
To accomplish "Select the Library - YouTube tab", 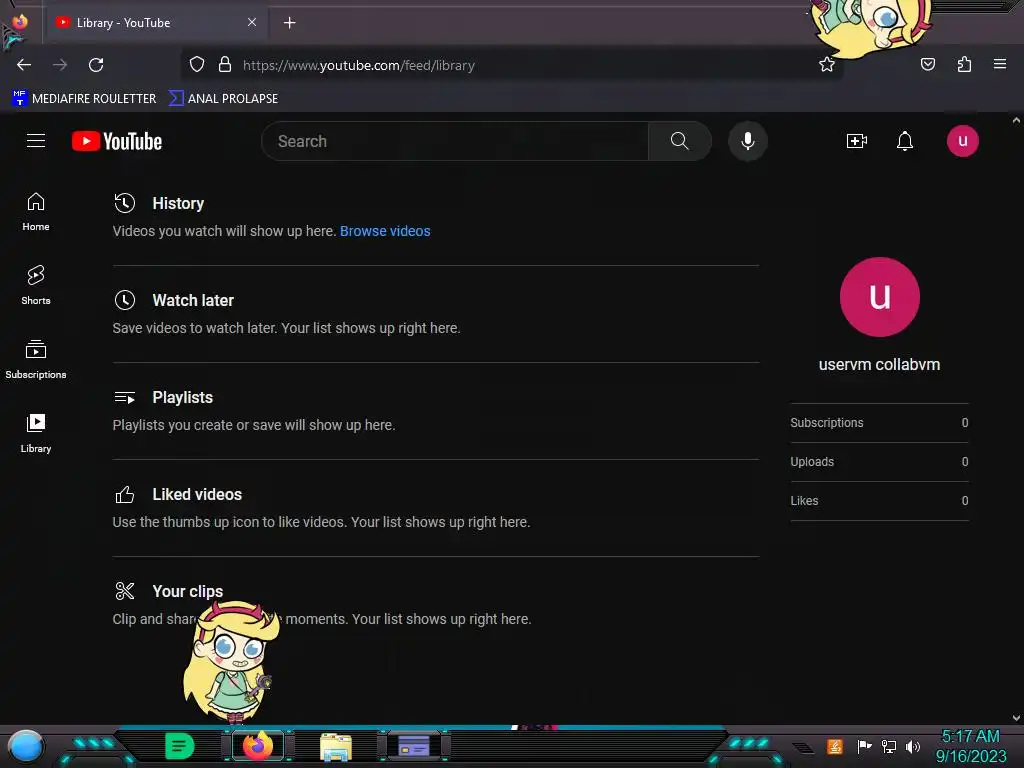I will pos(157,23).
